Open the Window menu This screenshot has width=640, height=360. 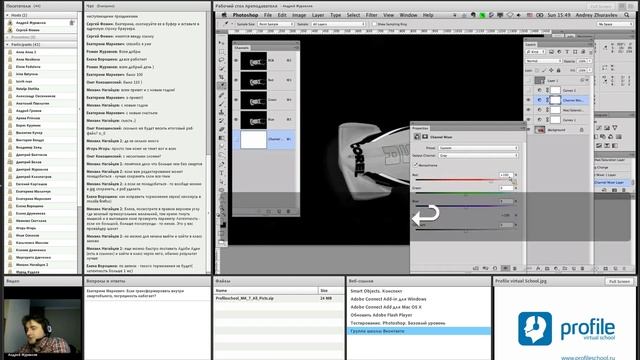point(408,15)
